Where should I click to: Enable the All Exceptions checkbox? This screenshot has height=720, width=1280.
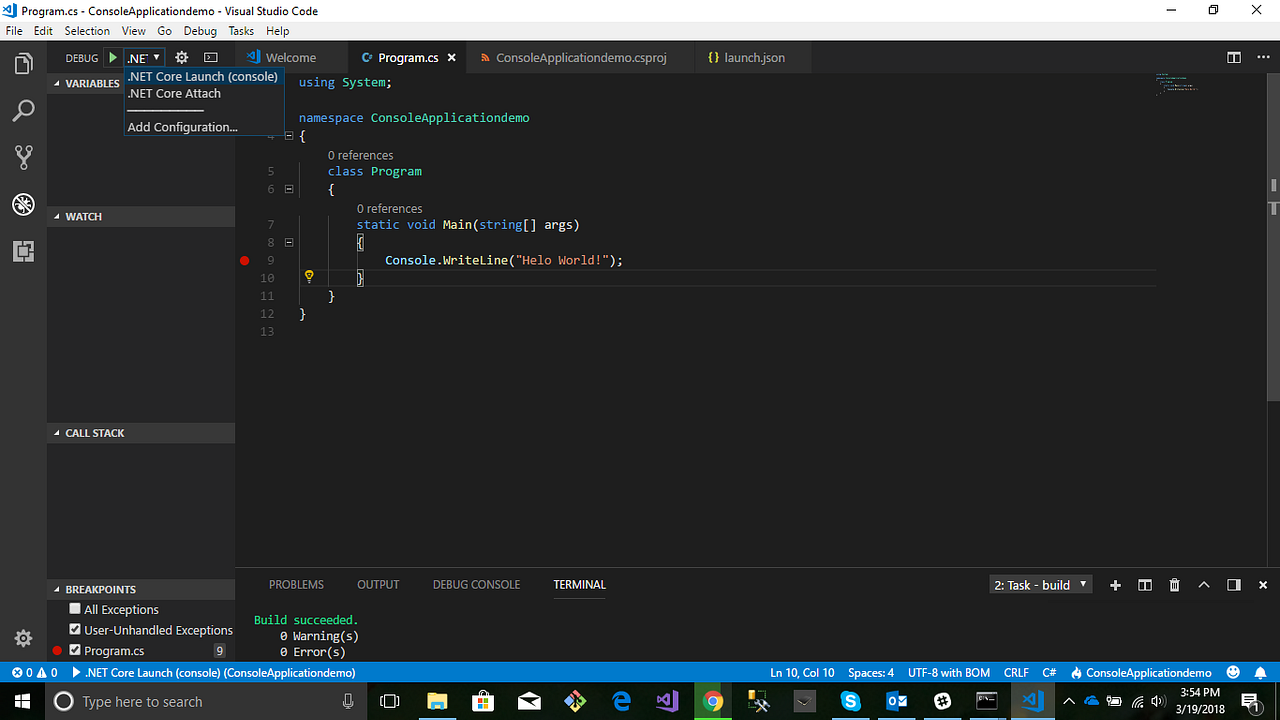click(74, 608)
